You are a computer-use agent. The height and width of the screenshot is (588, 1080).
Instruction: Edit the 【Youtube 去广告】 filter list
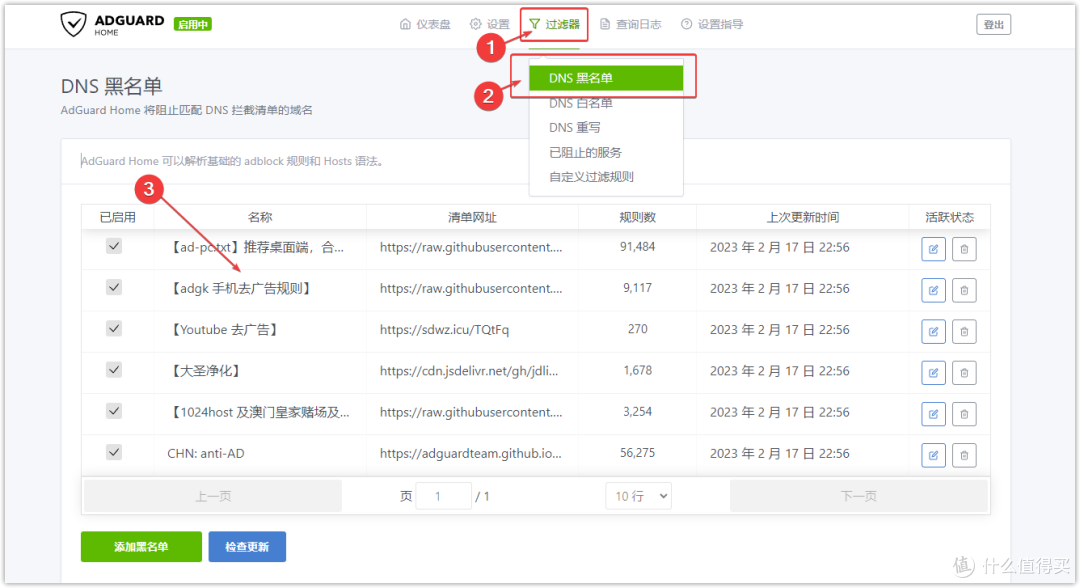point(932,331)
